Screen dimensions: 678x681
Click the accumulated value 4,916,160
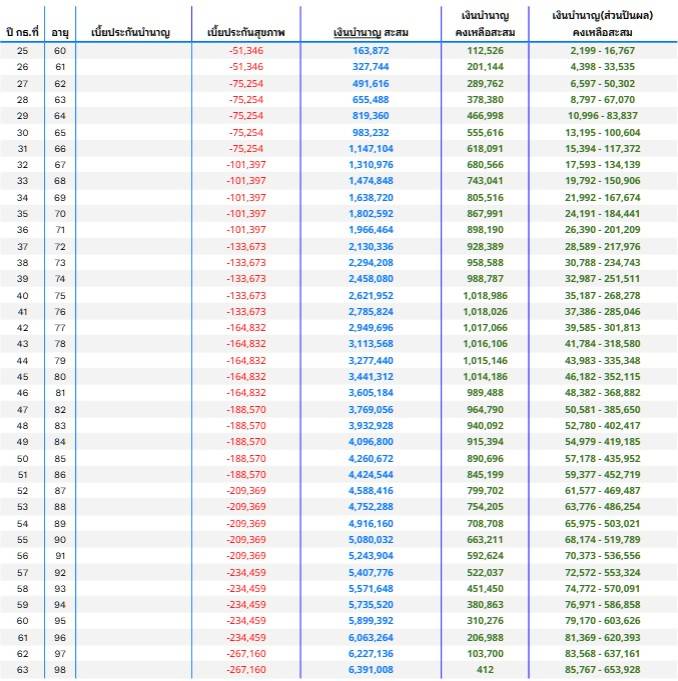[370, 525]
